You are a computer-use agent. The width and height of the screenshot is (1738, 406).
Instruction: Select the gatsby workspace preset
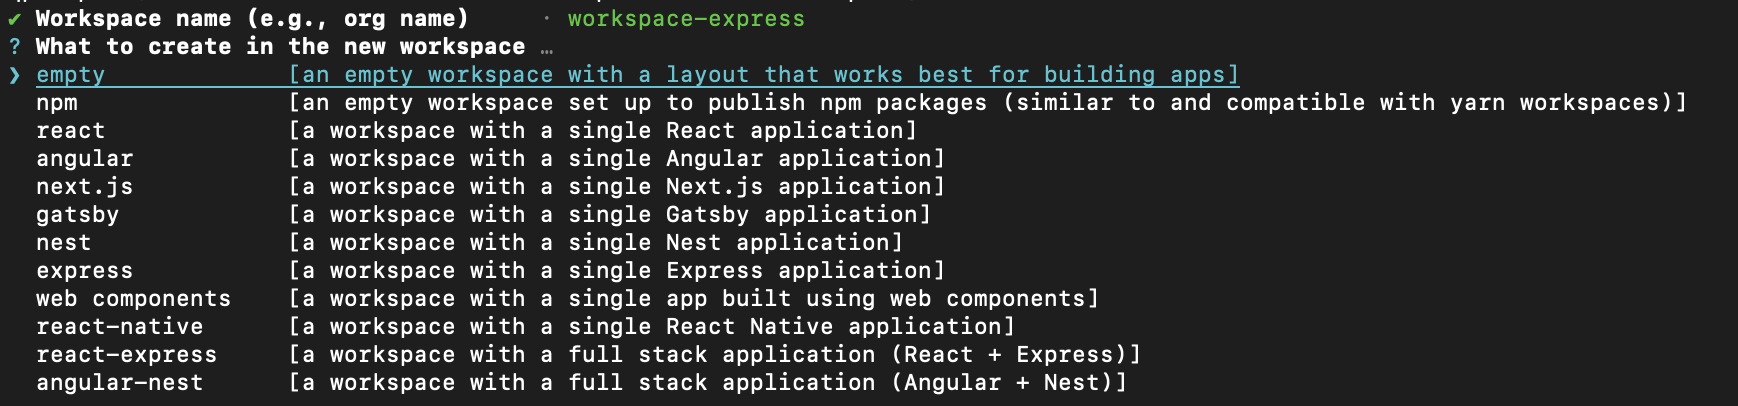click(x=77, y=215)
